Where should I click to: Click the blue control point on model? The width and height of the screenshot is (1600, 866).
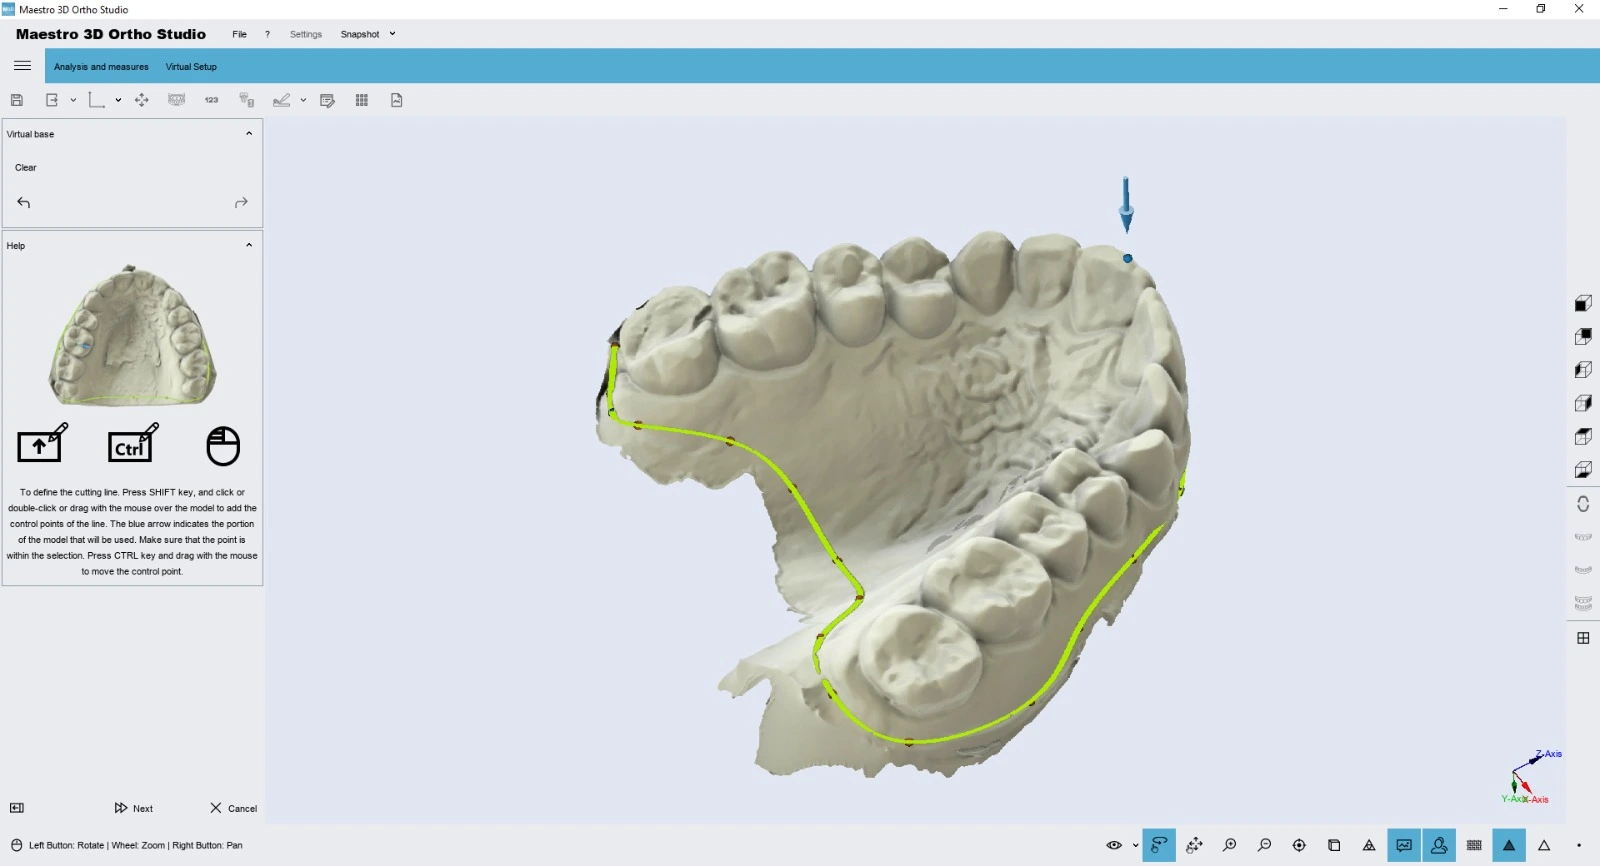[1127, 258]
